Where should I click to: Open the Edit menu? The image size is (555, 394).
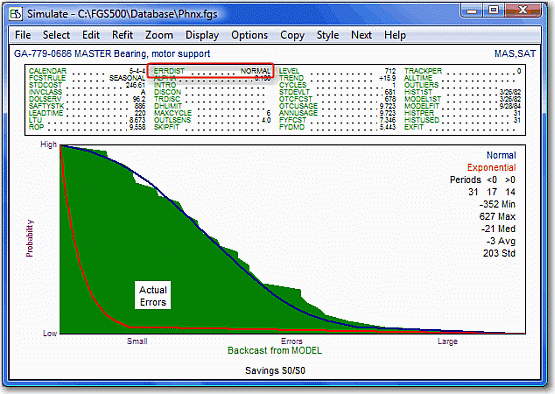91,35
